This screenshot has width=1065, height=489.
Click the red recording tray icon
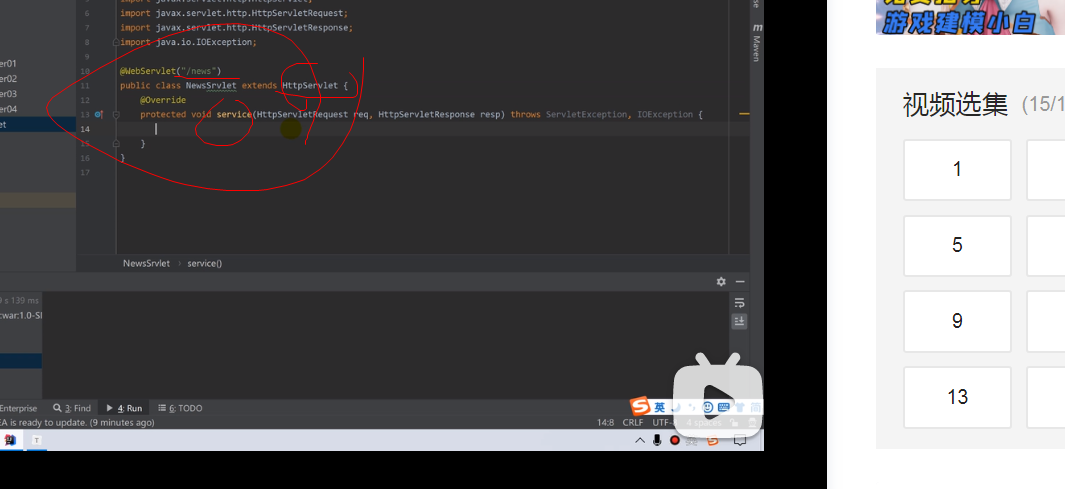click(674, 440)
